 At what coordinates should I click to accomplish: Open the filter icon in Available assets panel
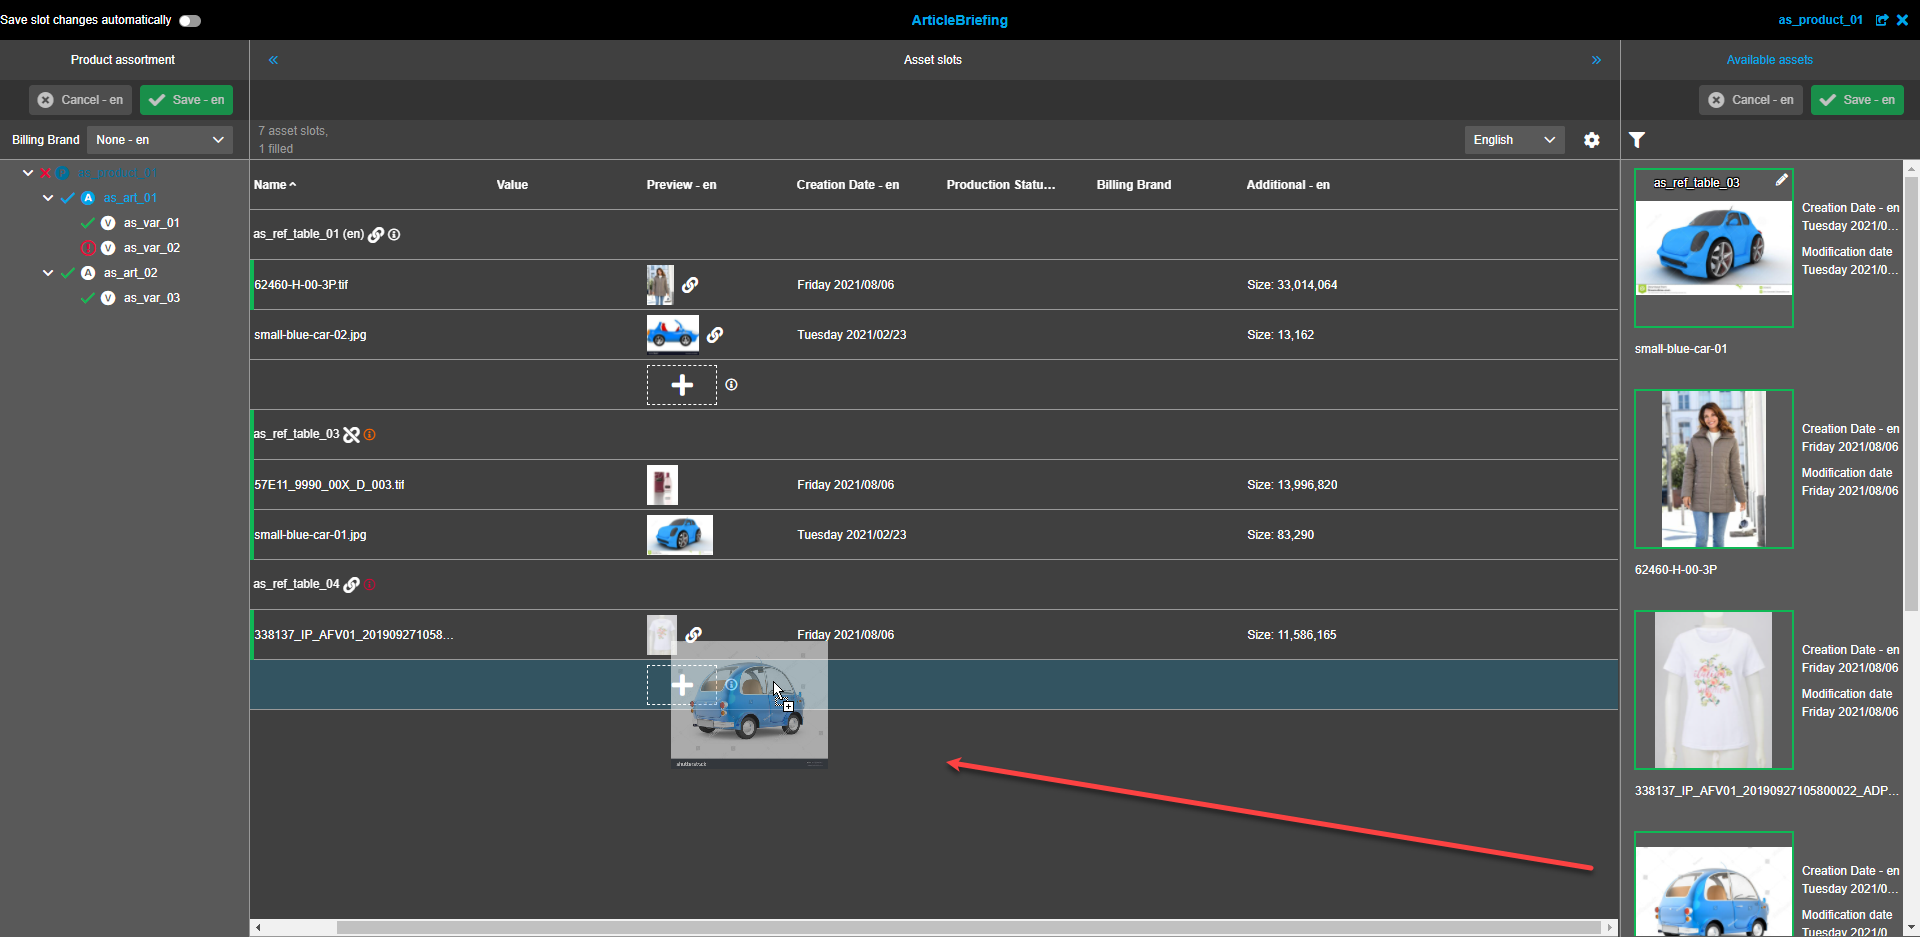1636,140
